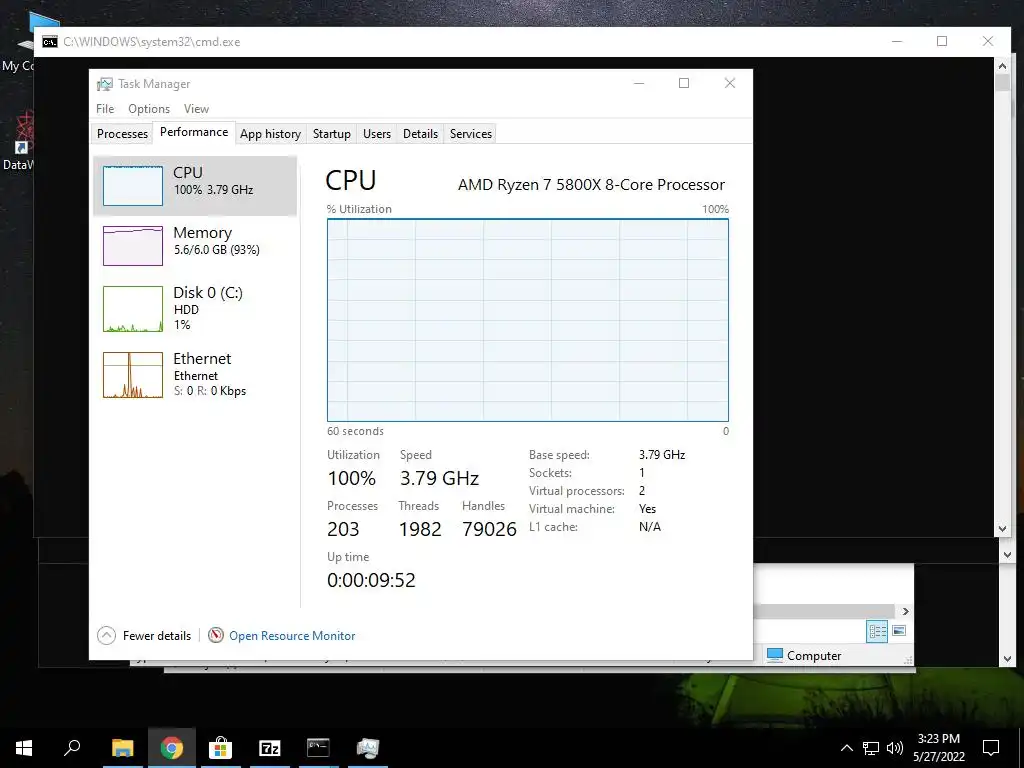Click the Handles value 79026
This screenshot has height=768, width=1024.
click(x=489, y=529)
